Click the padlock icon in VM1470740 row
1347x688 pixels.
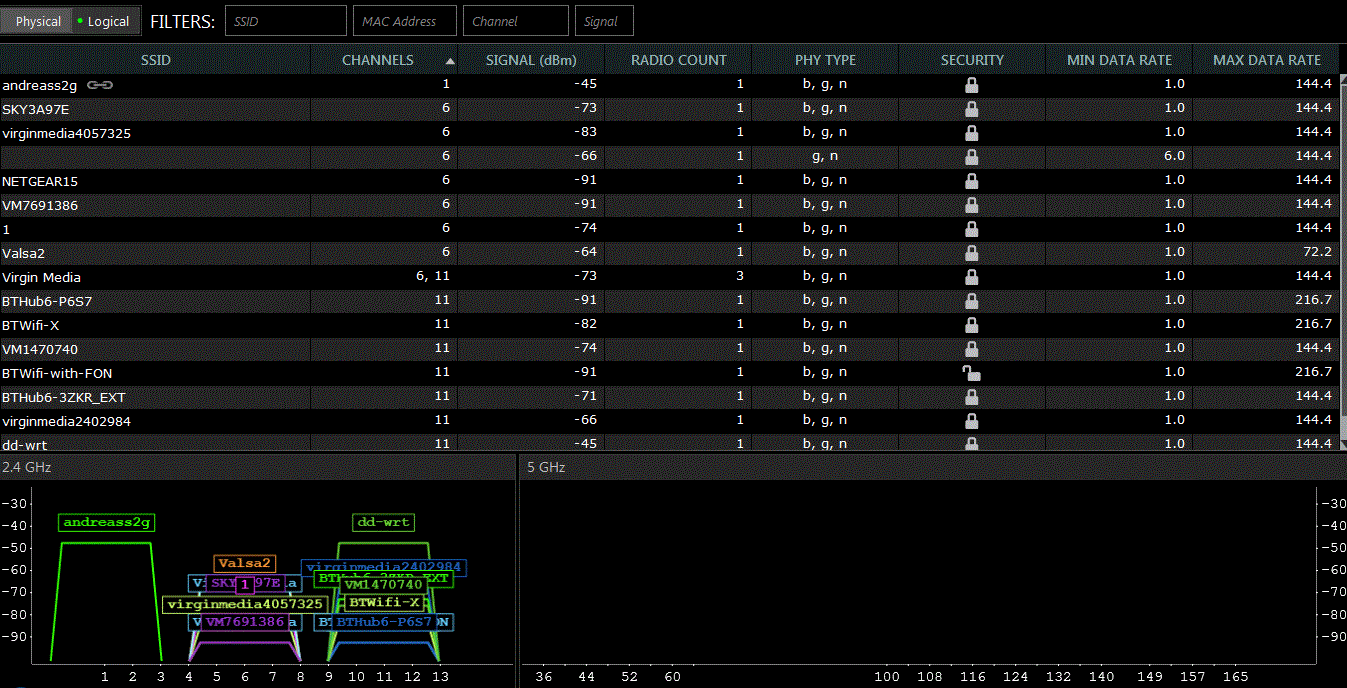pos(971,349)
